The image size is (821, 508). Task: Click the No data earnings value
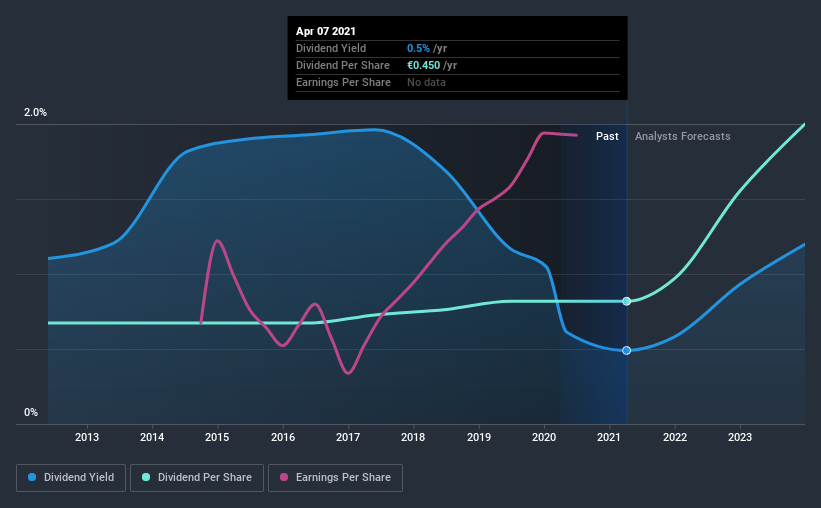(426, 82)
